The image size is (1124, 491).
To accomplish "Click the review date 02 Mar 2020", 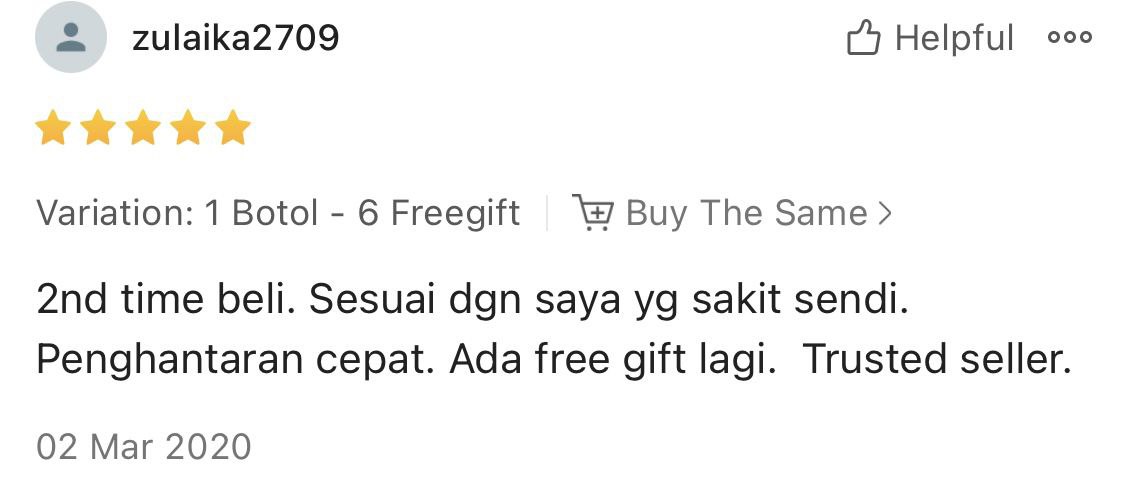I will pos(143,447).
